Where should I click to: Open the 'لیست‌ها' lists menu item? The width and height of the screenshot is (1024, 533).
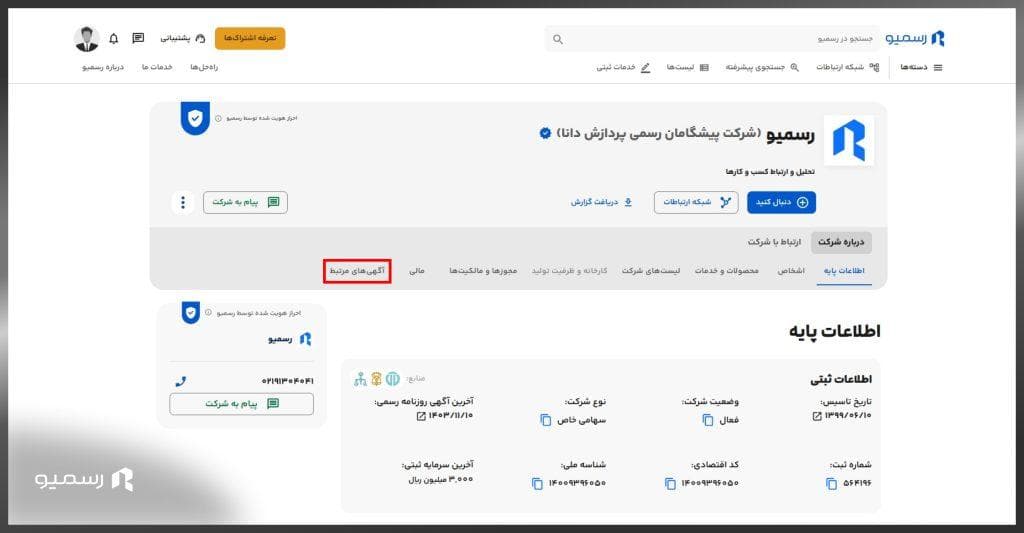tap(687, 67)
